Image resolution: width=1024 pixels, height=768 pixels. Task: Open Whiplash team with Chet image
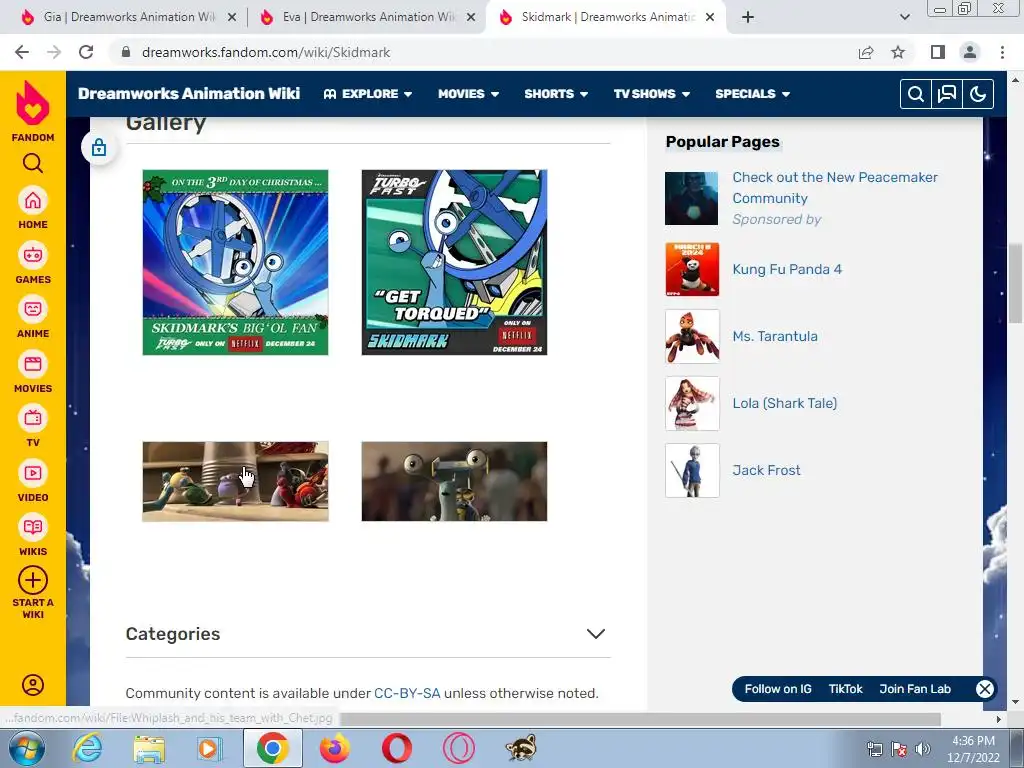click(235, 481)
